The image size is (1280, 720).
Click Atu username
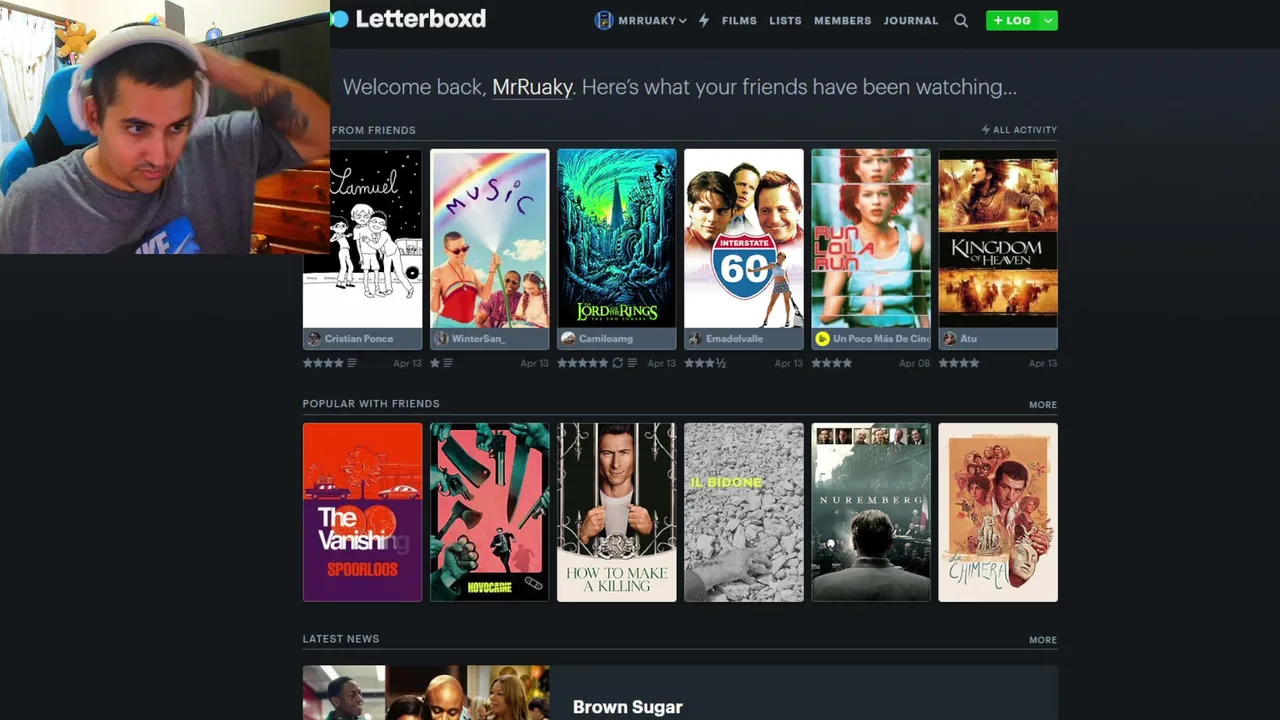tap(968, 339)
